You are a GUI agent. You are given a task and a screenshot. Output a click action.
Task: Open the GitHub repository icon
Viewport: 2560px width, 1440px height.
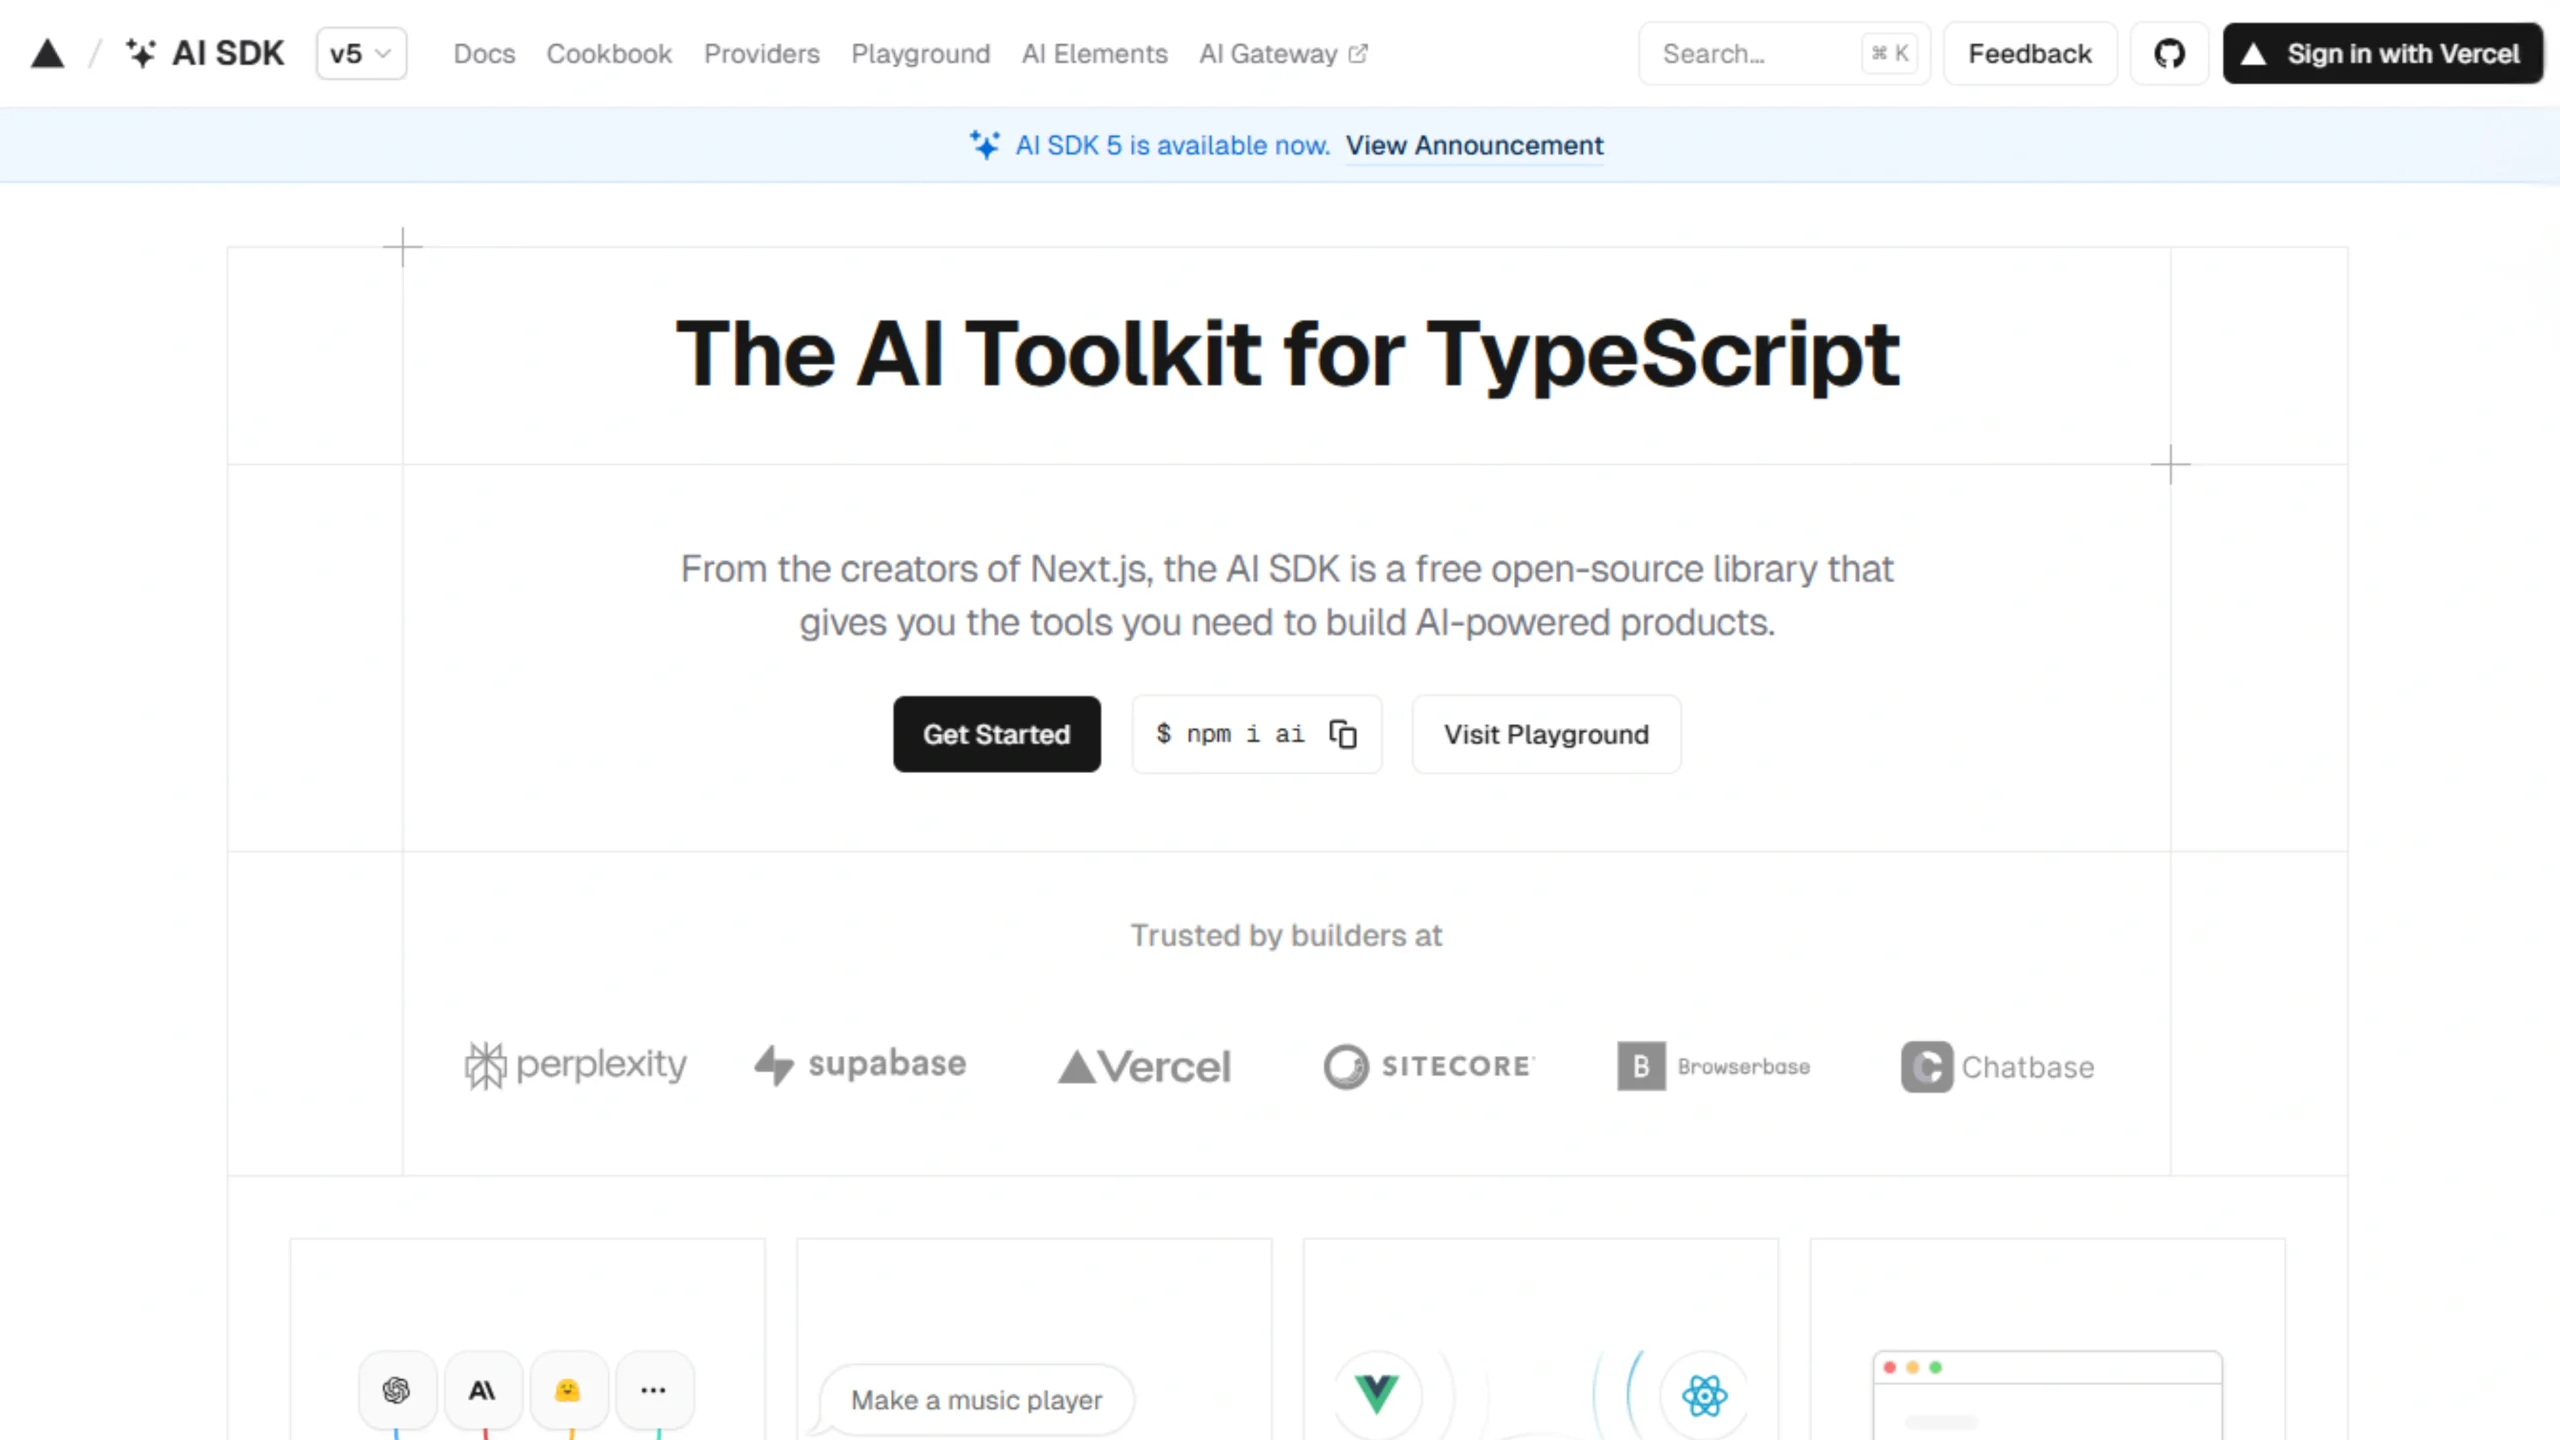pyautogui.click(x=2168, y=54)
